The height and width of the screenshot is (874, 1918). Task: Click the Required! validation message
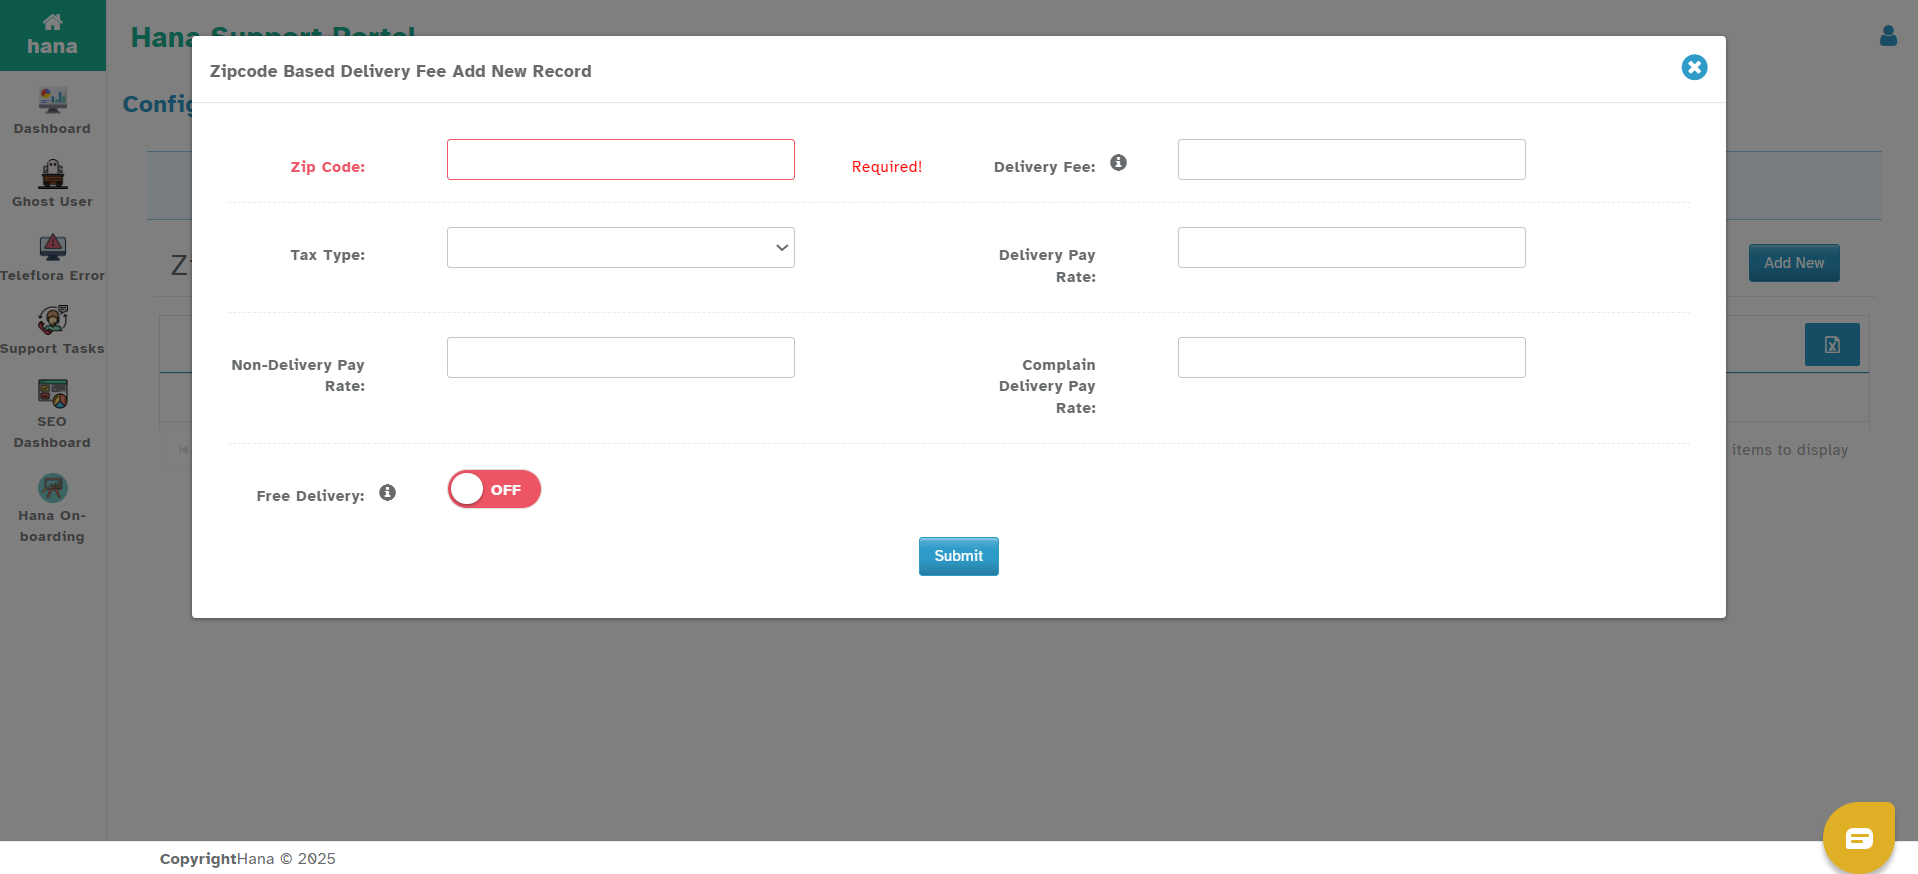pos(887,167)
